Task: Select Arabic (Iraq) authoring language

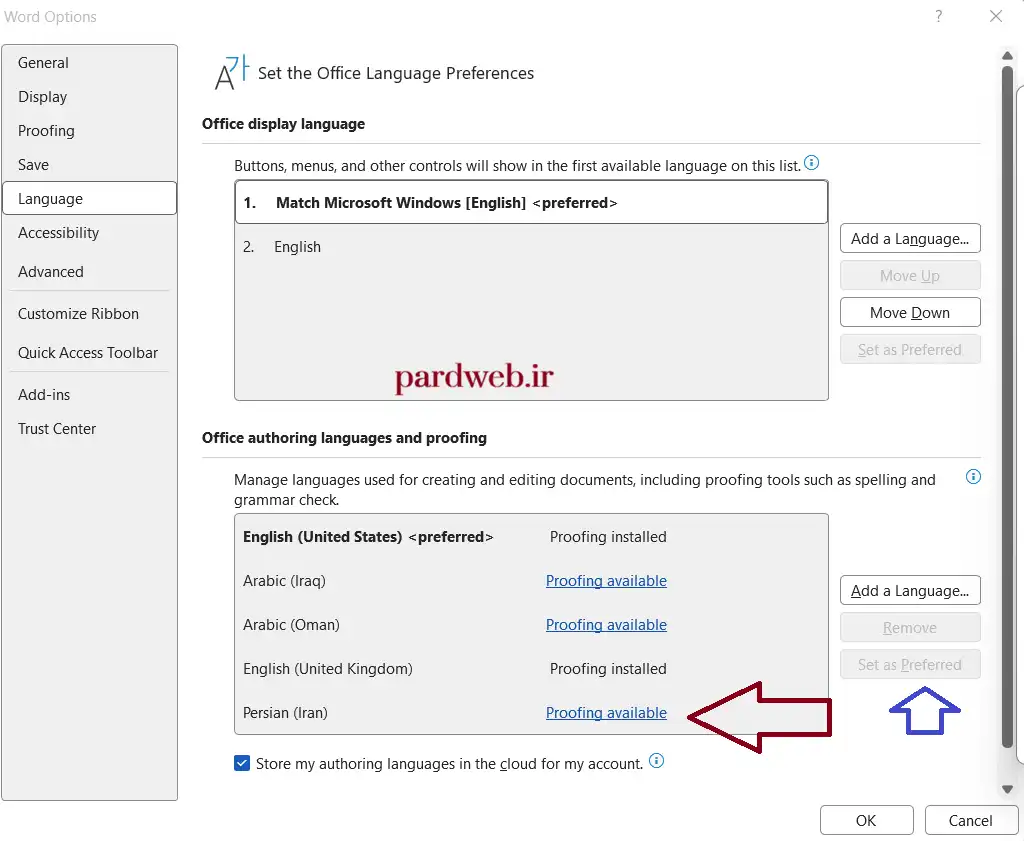Action: point(531,580)
